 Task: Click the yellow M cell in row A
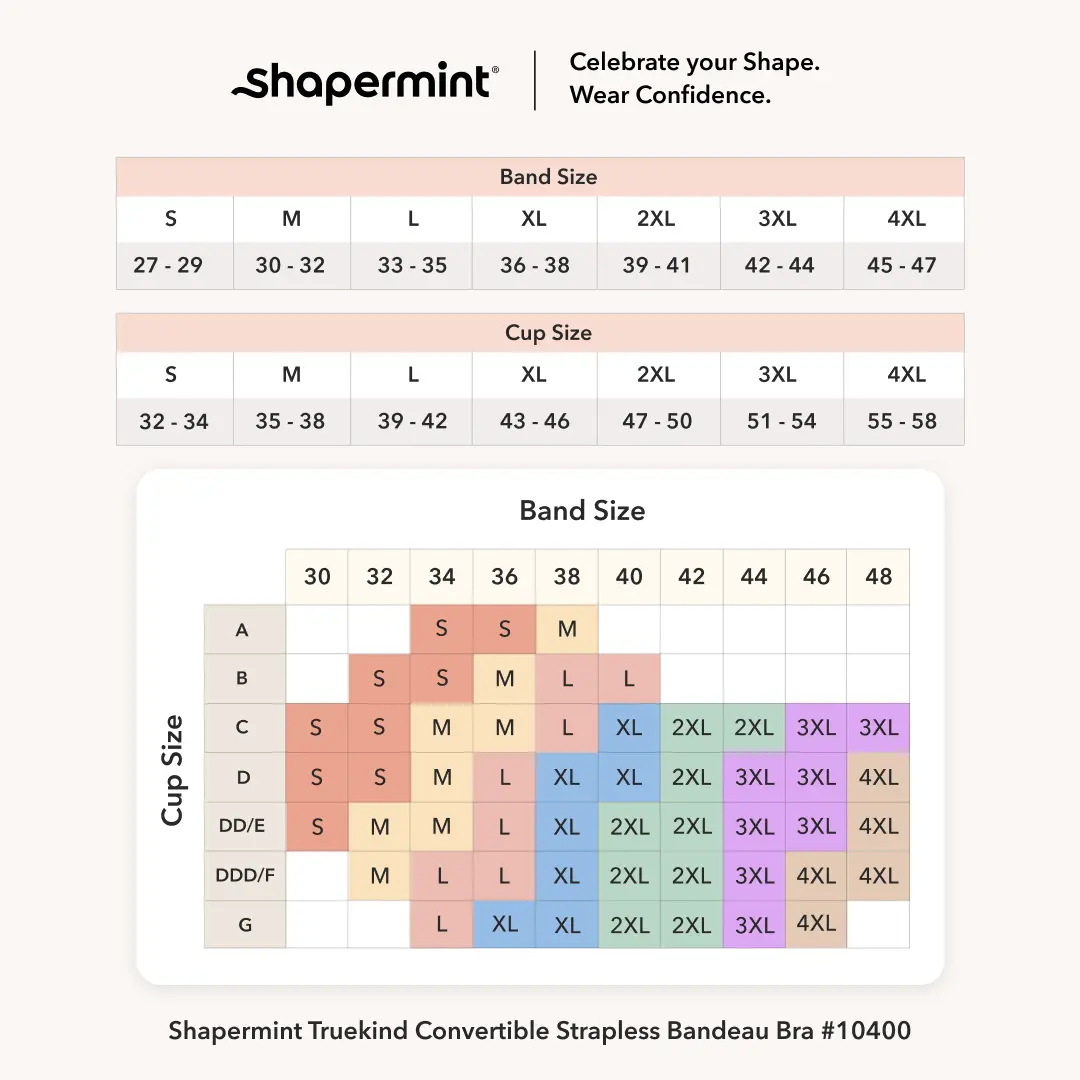tap(567, 630)
